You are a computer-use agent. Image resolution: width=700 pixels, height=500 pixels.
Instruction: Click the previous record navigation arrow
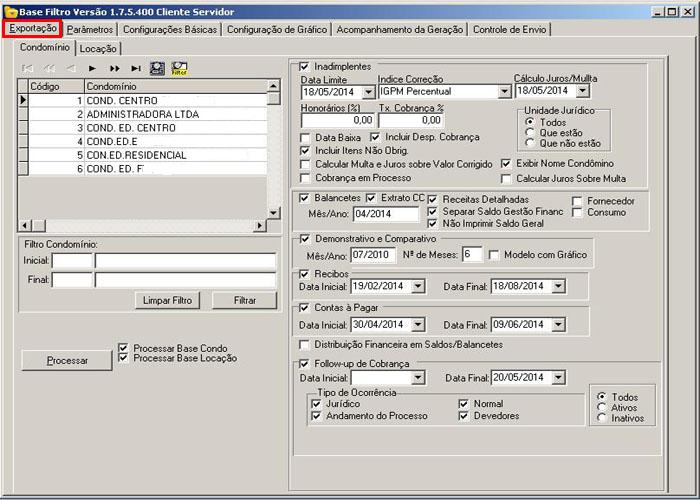click(70, 68)
